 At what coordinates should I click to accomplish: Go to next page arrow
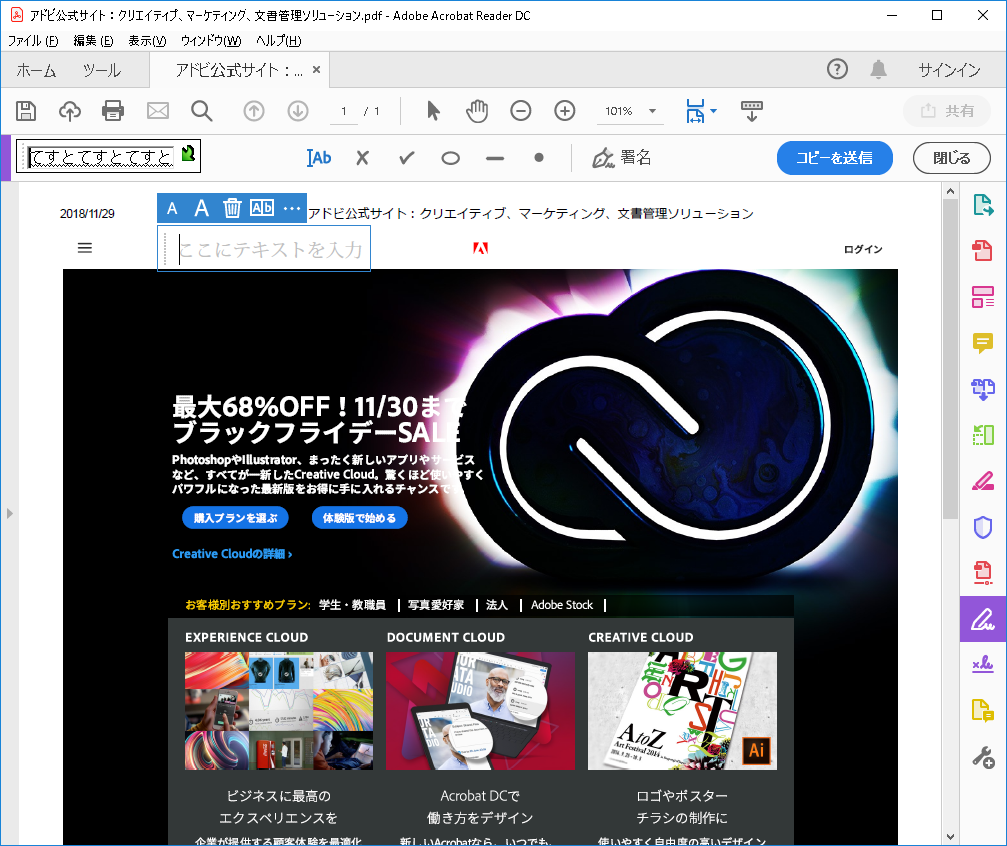click(x=297, y=111)
